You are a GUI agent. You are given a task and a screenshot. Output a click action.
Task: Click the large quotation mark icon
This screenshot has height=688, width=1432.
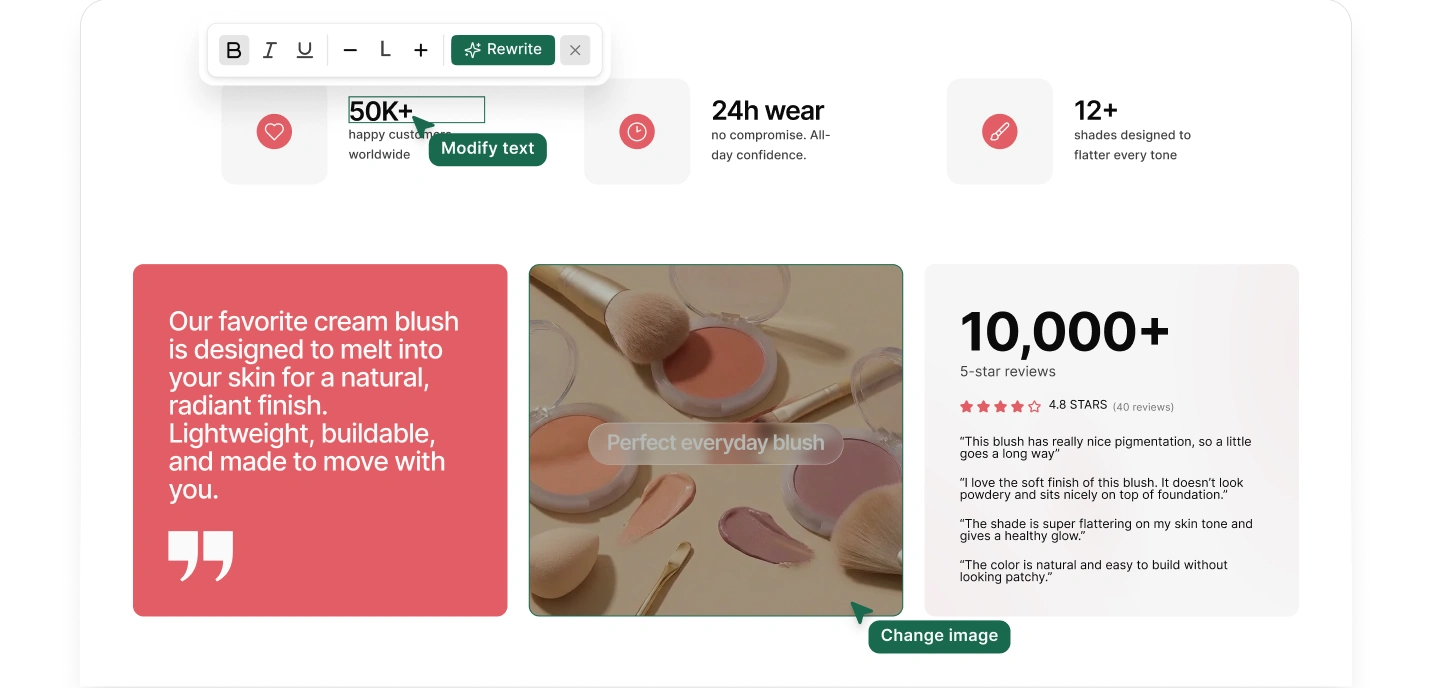coord(201,556)
